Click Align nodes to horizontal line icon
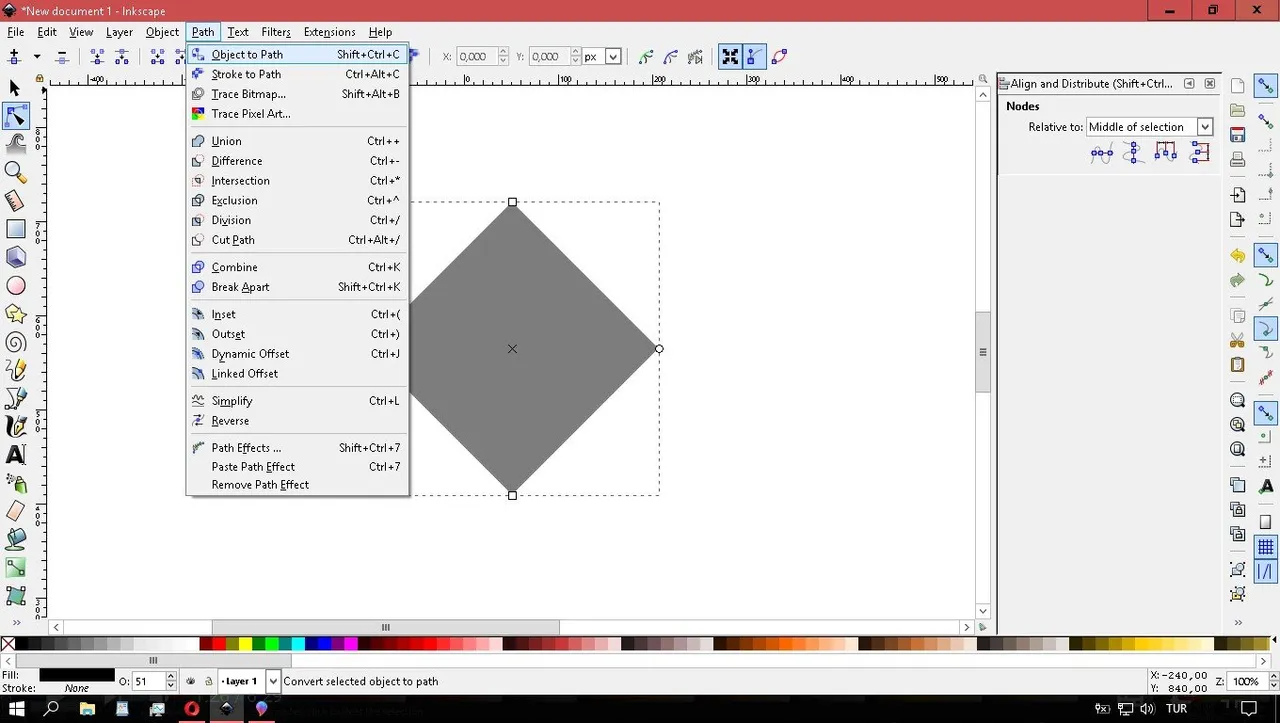The height and width of the screenshot is (723, 1280). pyautogui.click(x=1102, y=153)
